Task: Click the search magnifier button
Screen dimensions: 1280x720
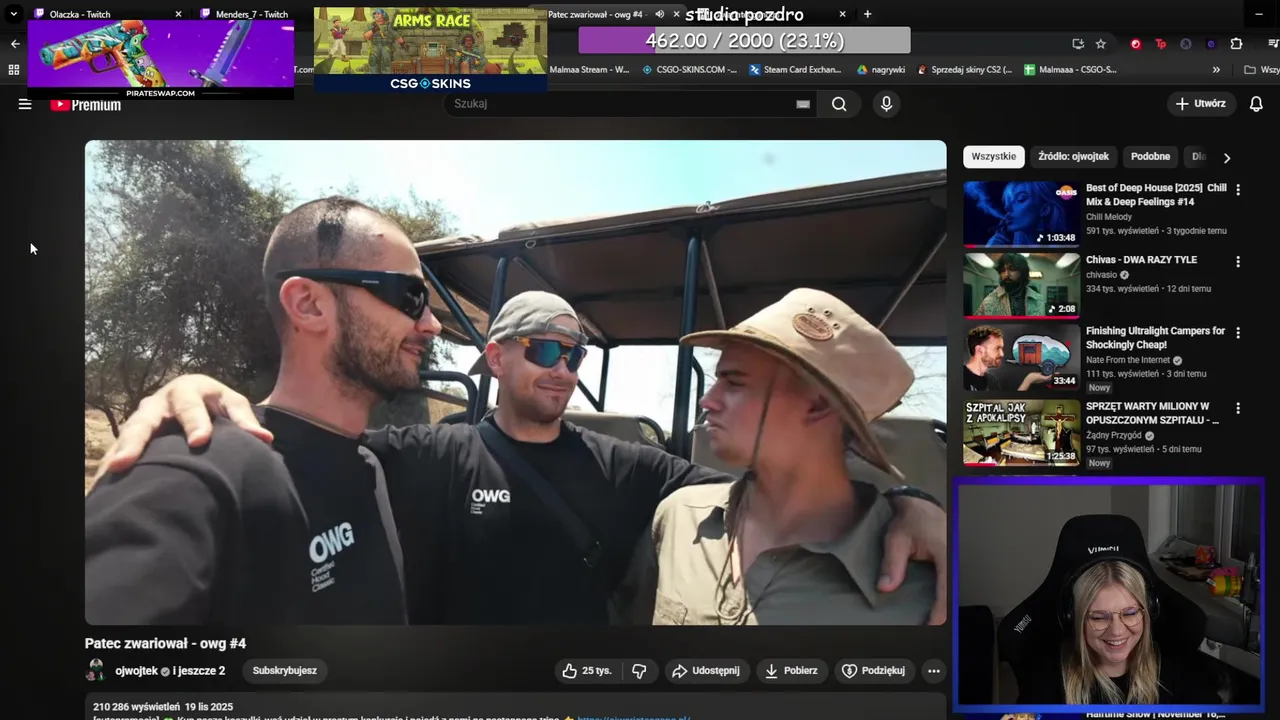Action: click(839, 104)
